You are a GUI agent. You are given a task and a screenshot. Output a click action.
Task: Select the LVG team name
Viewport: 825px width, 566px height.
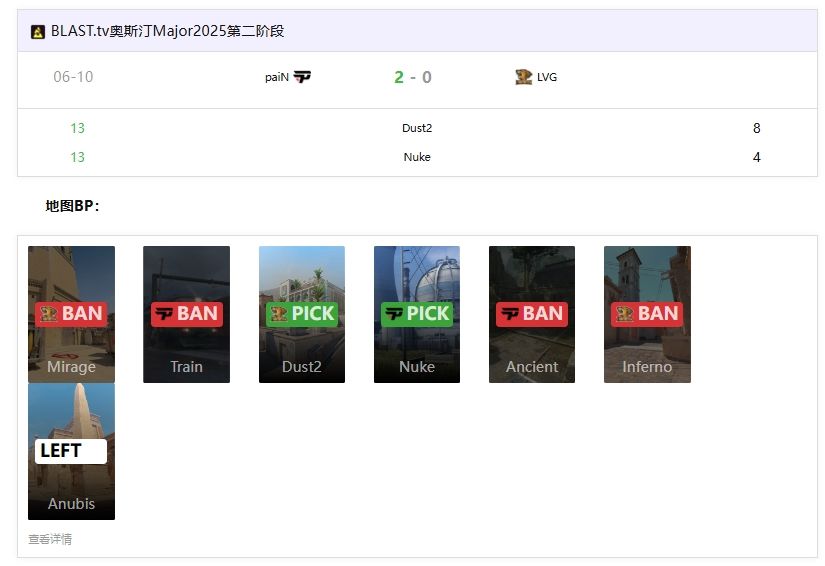pyautogui.click(x=547, y=77)
